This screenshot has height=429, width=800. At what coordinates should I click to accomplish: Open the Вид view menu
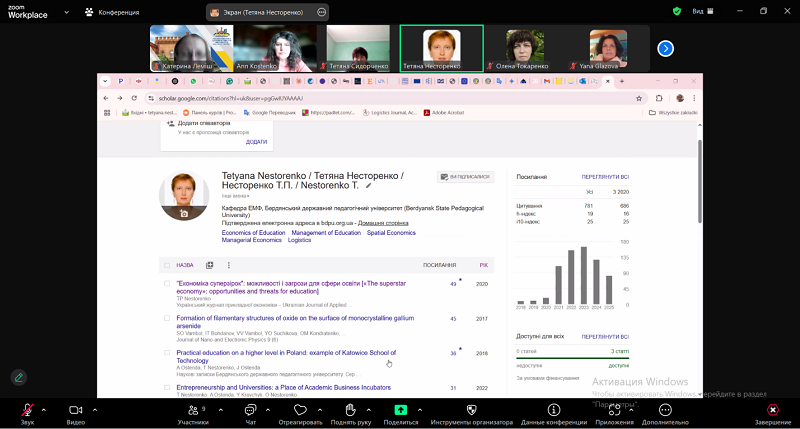pyautogui.click(x=703, y=11)
